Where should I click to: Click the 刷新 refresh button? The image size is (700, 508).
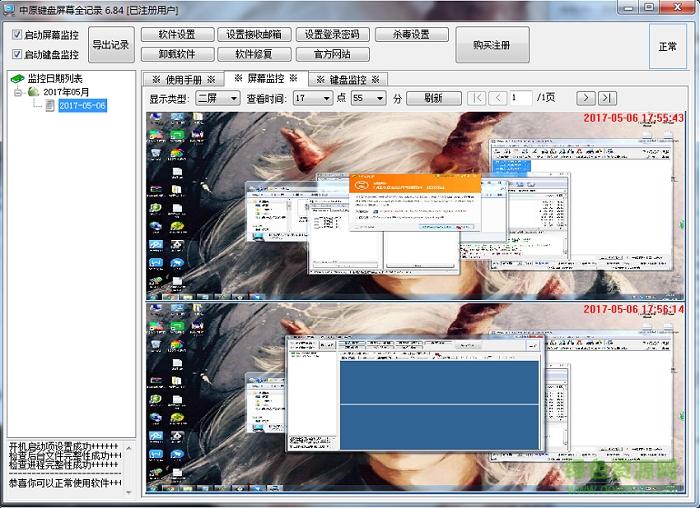tap(434, 98)
